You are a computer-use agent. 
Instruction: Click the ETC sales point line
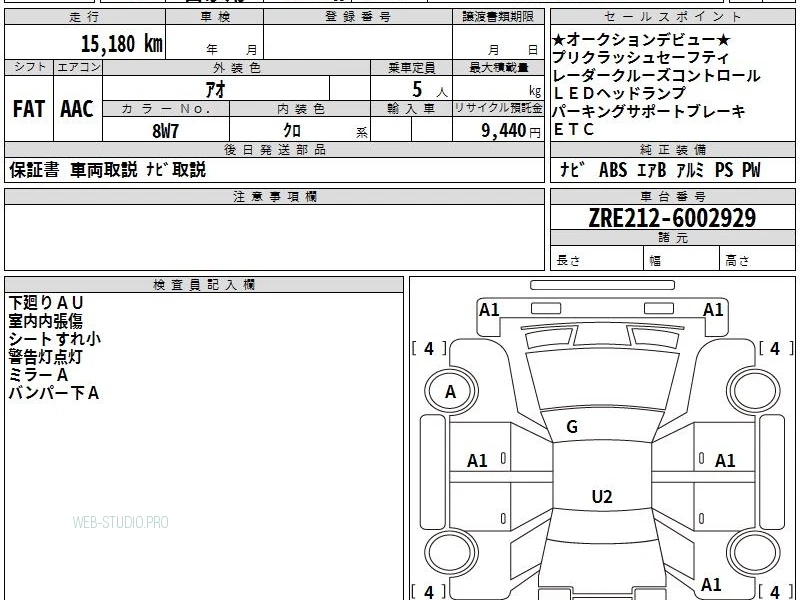[573, 129]
